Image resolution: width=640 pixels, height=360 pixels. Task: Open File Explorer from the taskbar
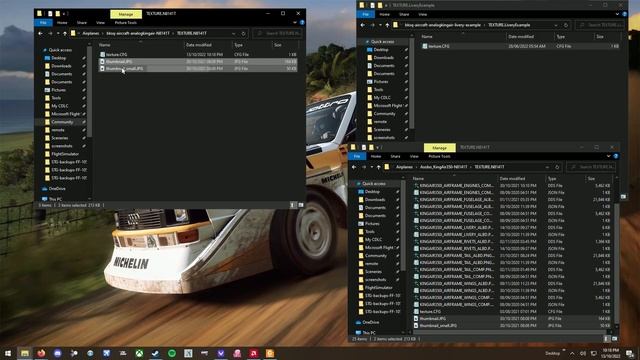point(24,353)
